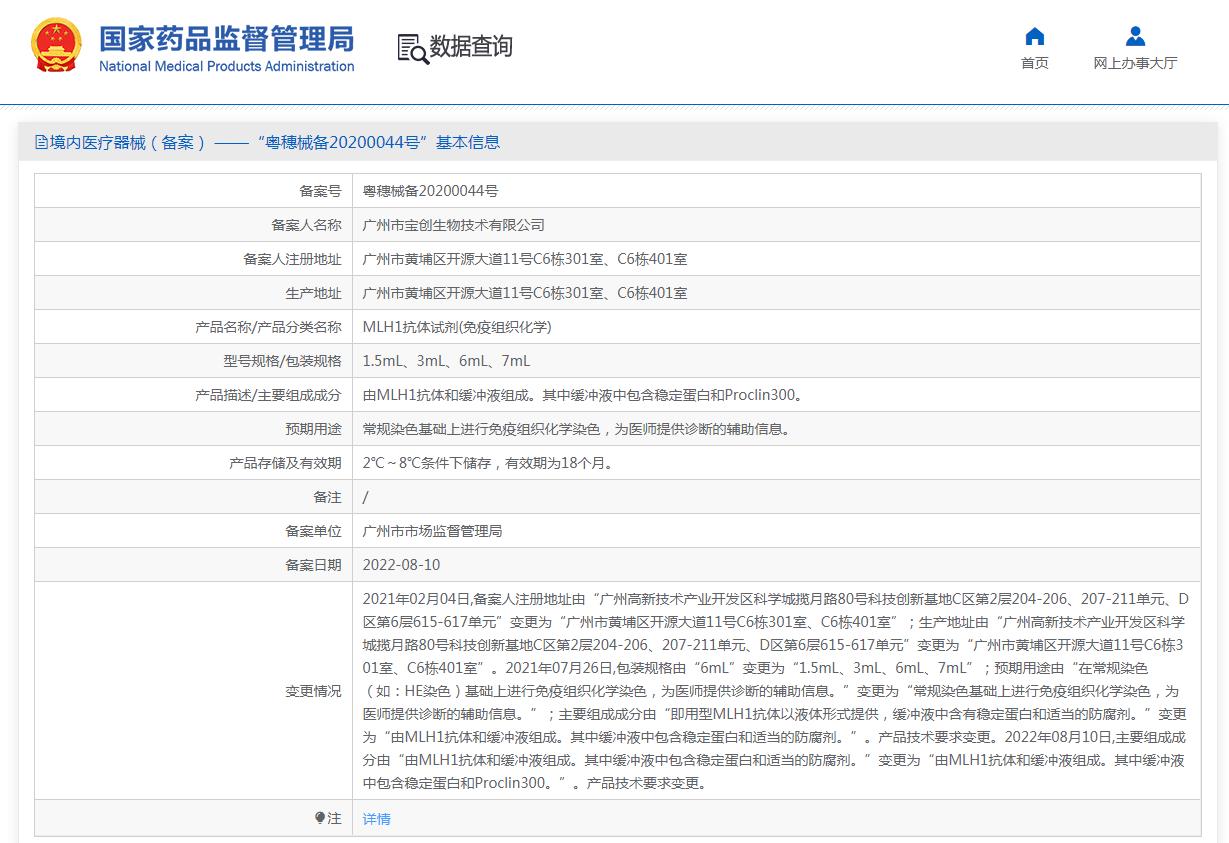Click the 变更情况 row label
Screen dimensions: 1229x843
tap(313, 691)
